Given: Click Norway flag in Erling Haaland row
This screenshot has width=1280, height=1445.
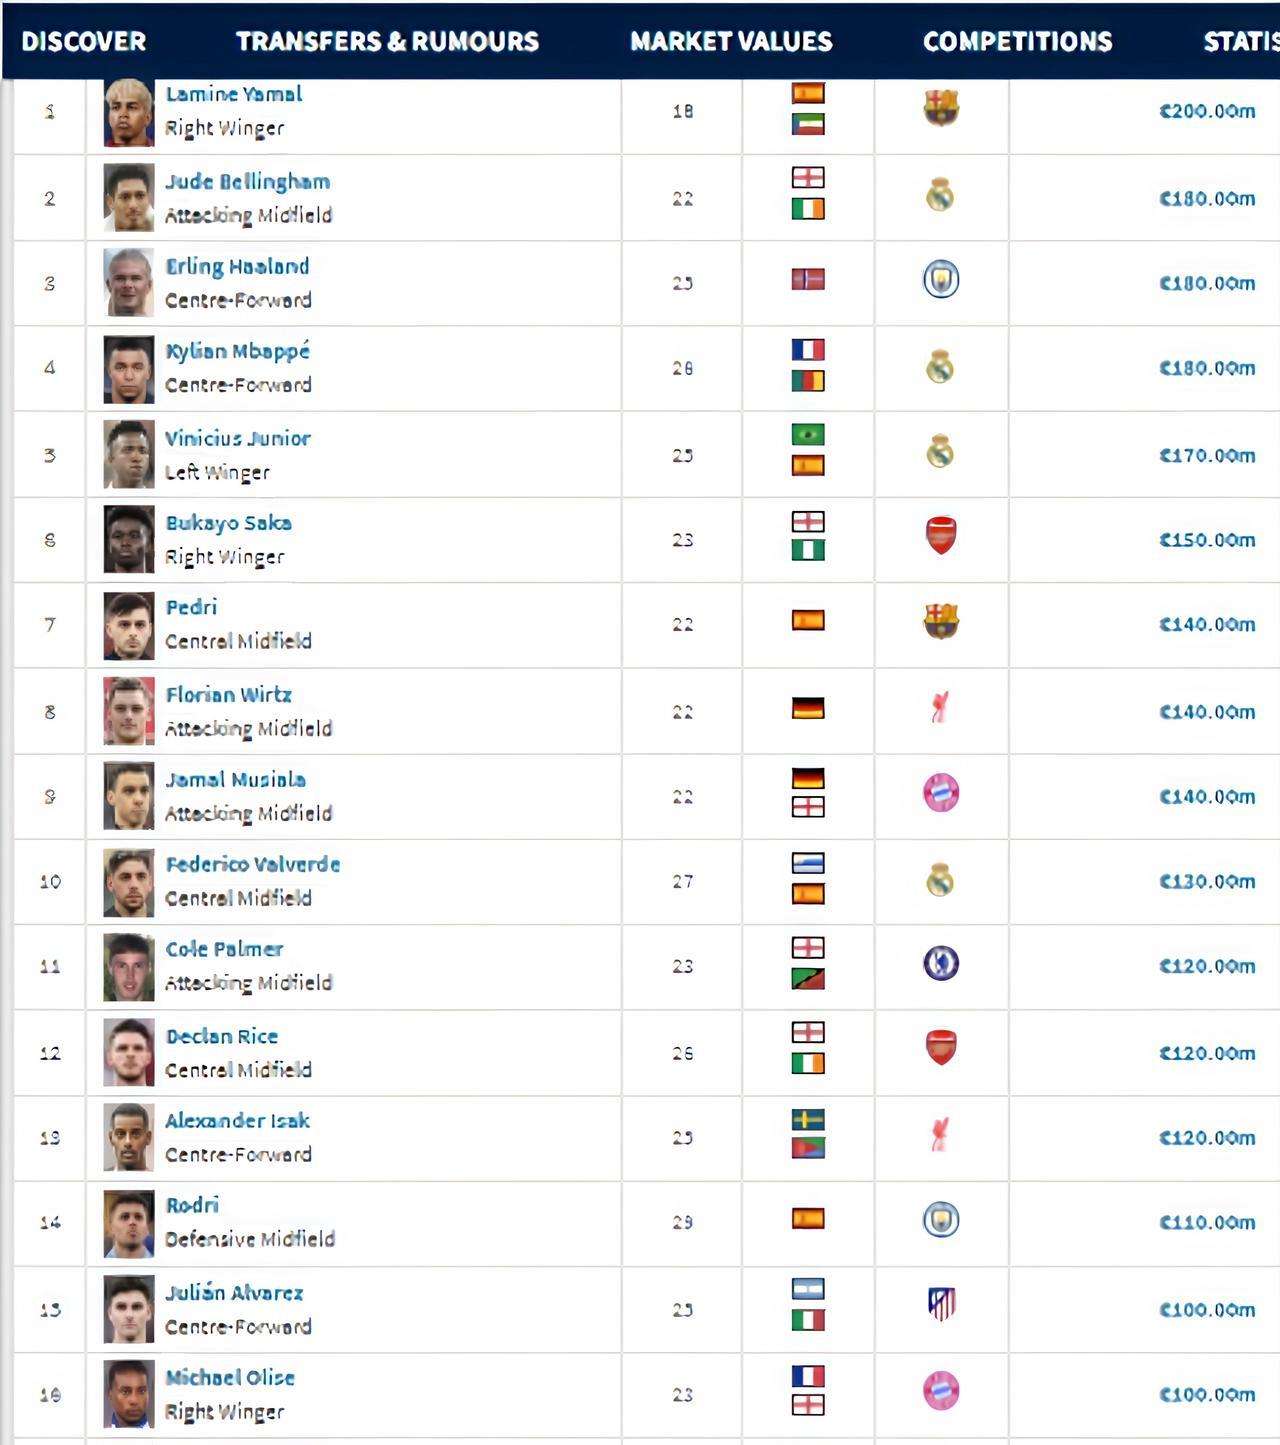Looking at the screenshot, I should click(x=808, y=279).
